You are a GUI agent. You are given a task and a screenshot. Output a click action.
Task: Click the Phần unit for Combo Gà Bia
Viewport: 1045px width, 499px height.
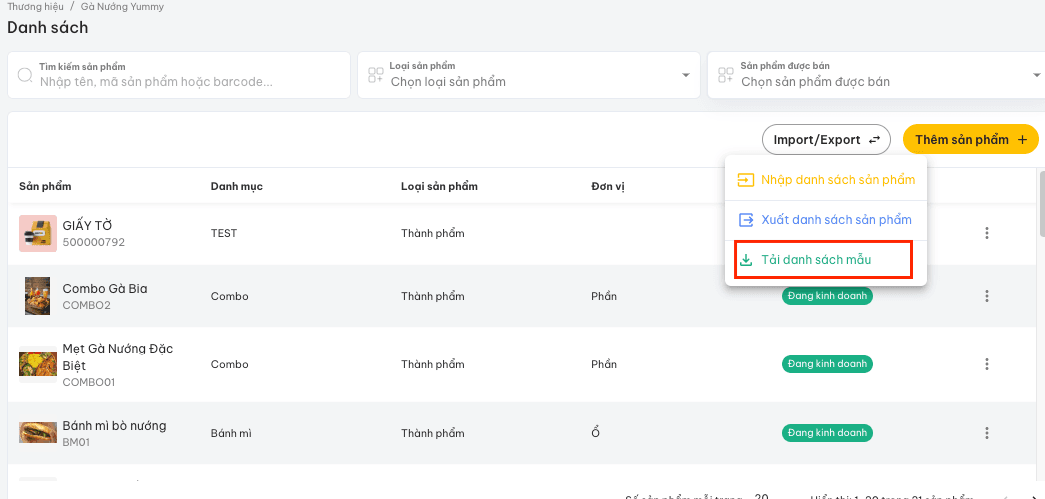coord(604,296)
